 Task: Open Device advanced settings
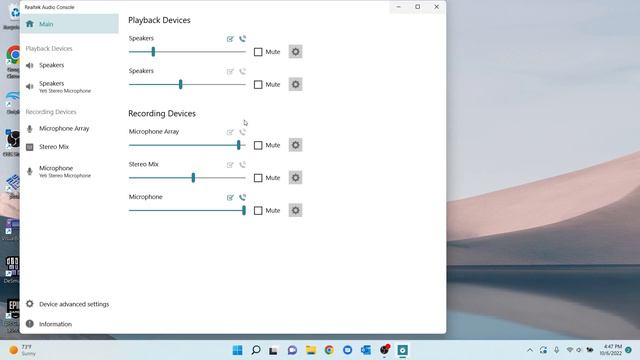pyautogui.click(x=69, y=304)
